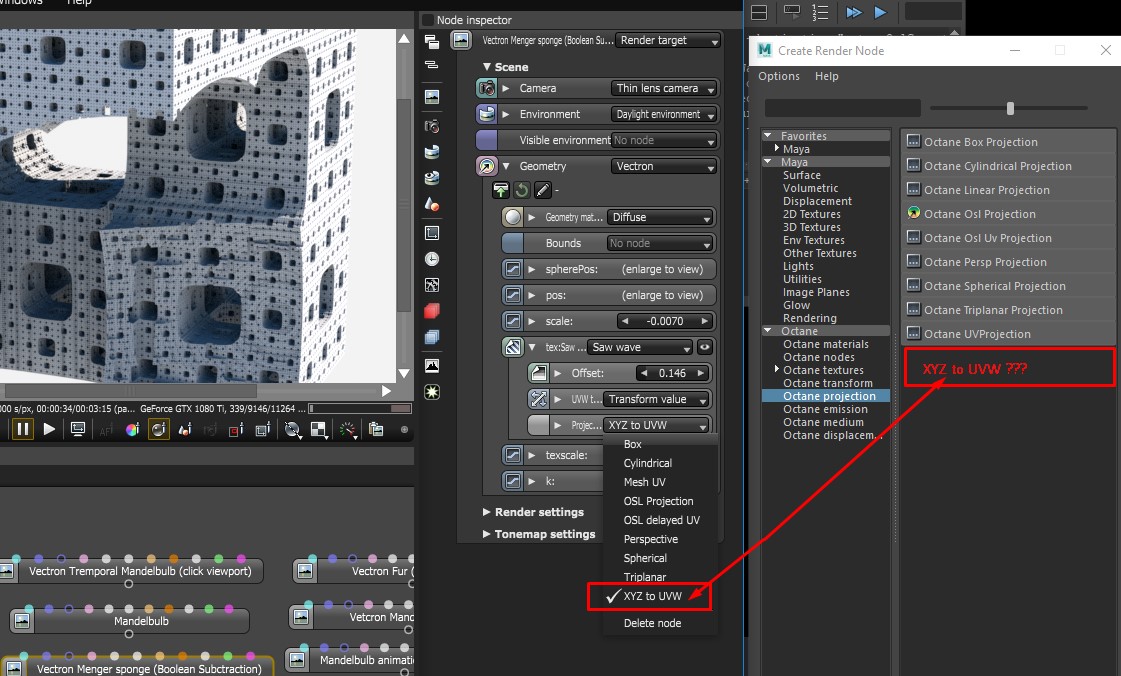Collapse the Scene section
Screen dimensions: 1121x676
pos(487,66)
